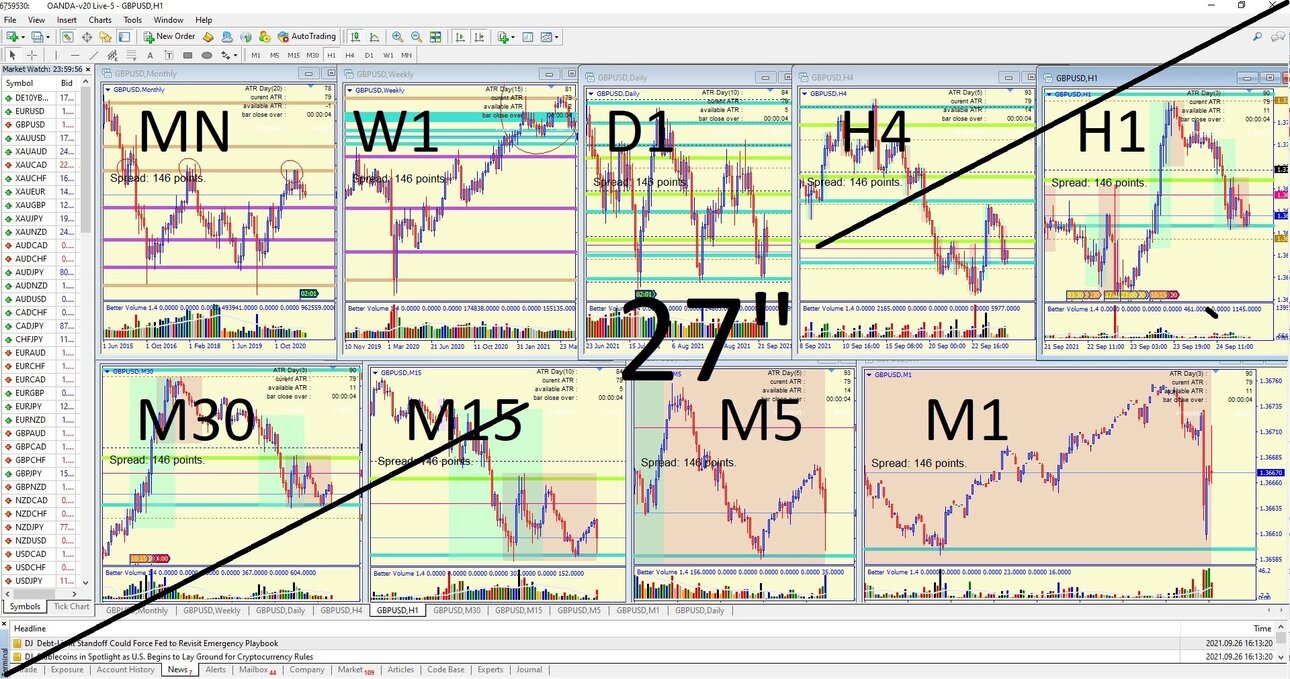This screenshot has height=679, width=1290.
Task: Open the Indicators list icon
Action: click(503, 36)
